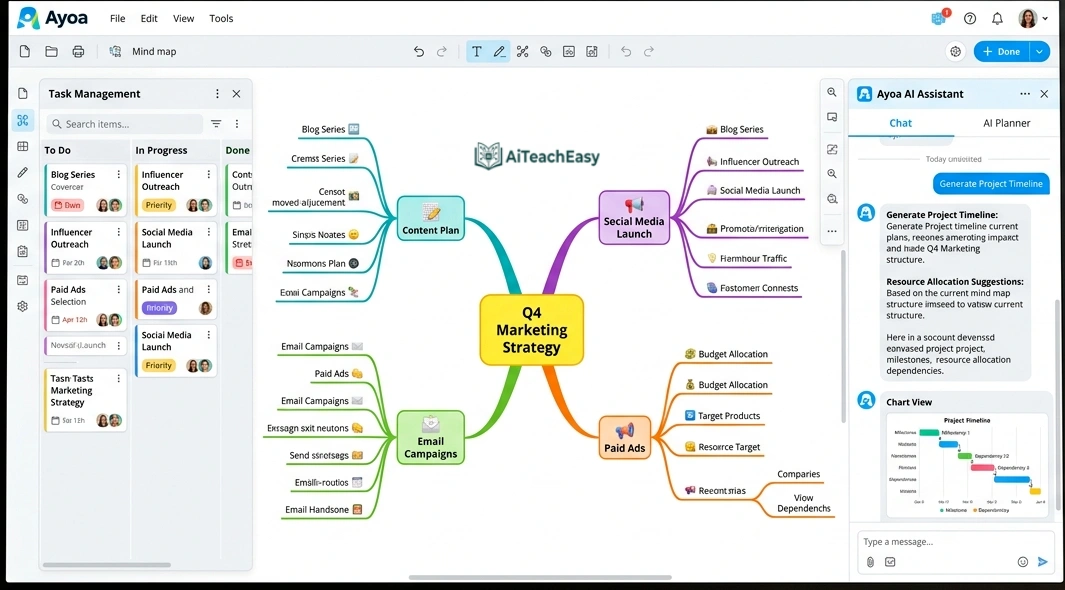1065x590 pixels.
Task: Open the notifications bell
Action: pos(997,18)
